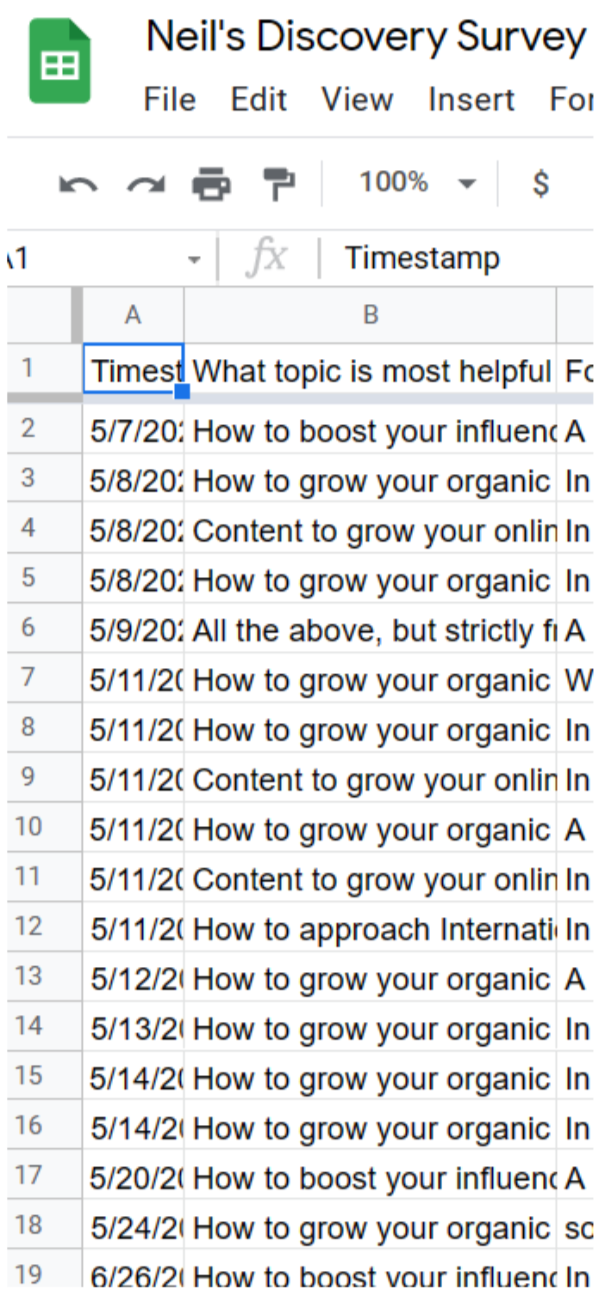Select the Paint format roller icon
600x1299 pixels.
[x=279, y=184]
